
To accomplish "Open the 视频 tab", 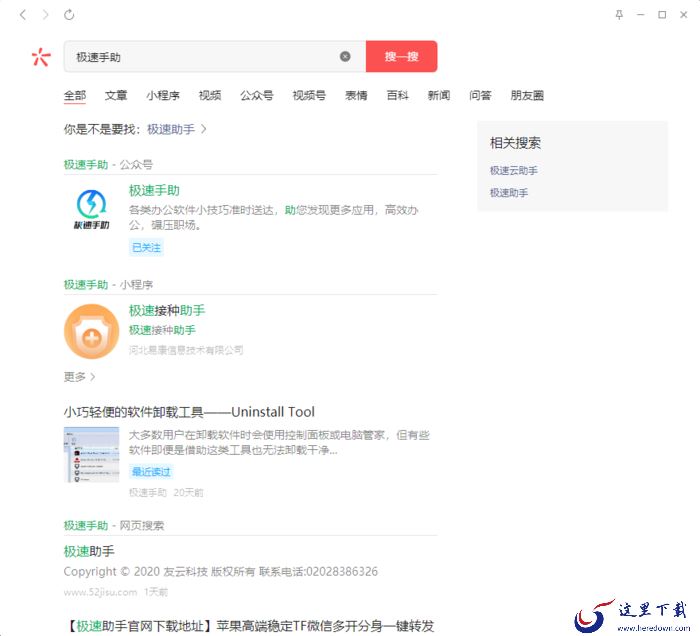I will pyautogui.click(x=210, y=95).
